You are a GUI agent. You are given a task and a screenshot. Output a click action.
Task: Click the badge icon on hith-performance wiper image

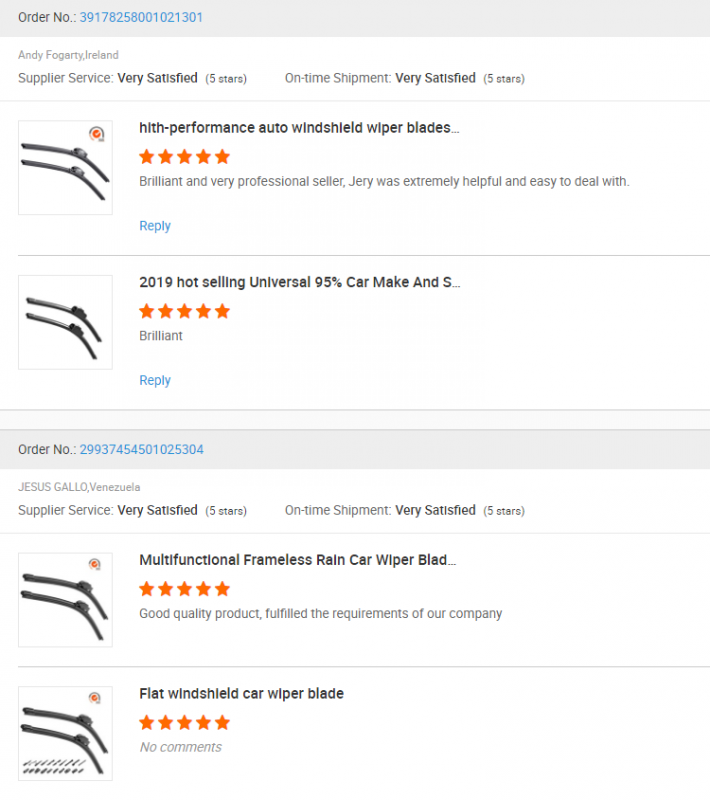click(x=97, y=134)
